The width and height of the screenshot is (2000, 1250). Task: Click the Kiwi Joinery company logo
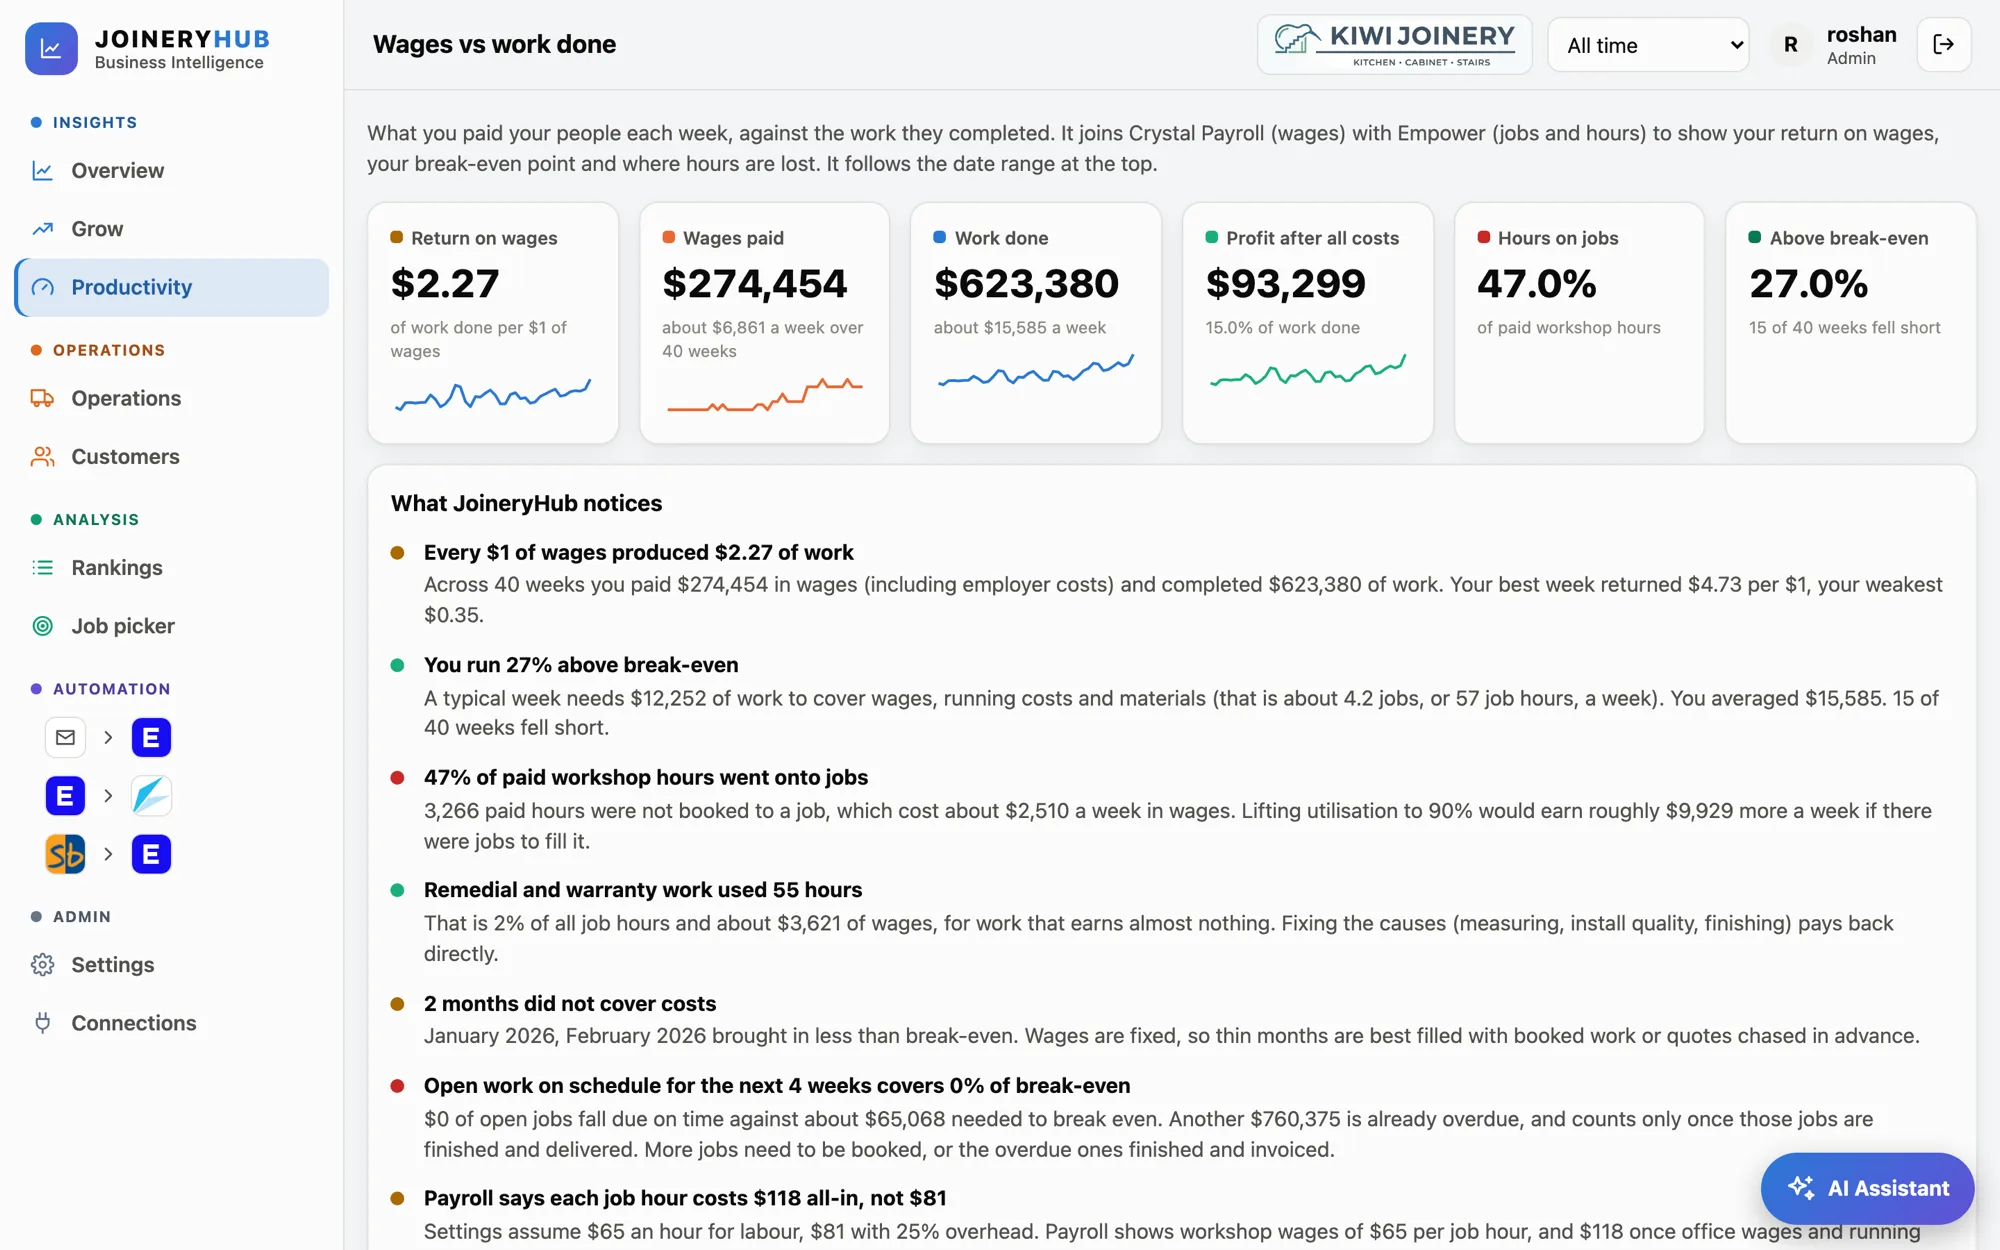coord(1394,45)
